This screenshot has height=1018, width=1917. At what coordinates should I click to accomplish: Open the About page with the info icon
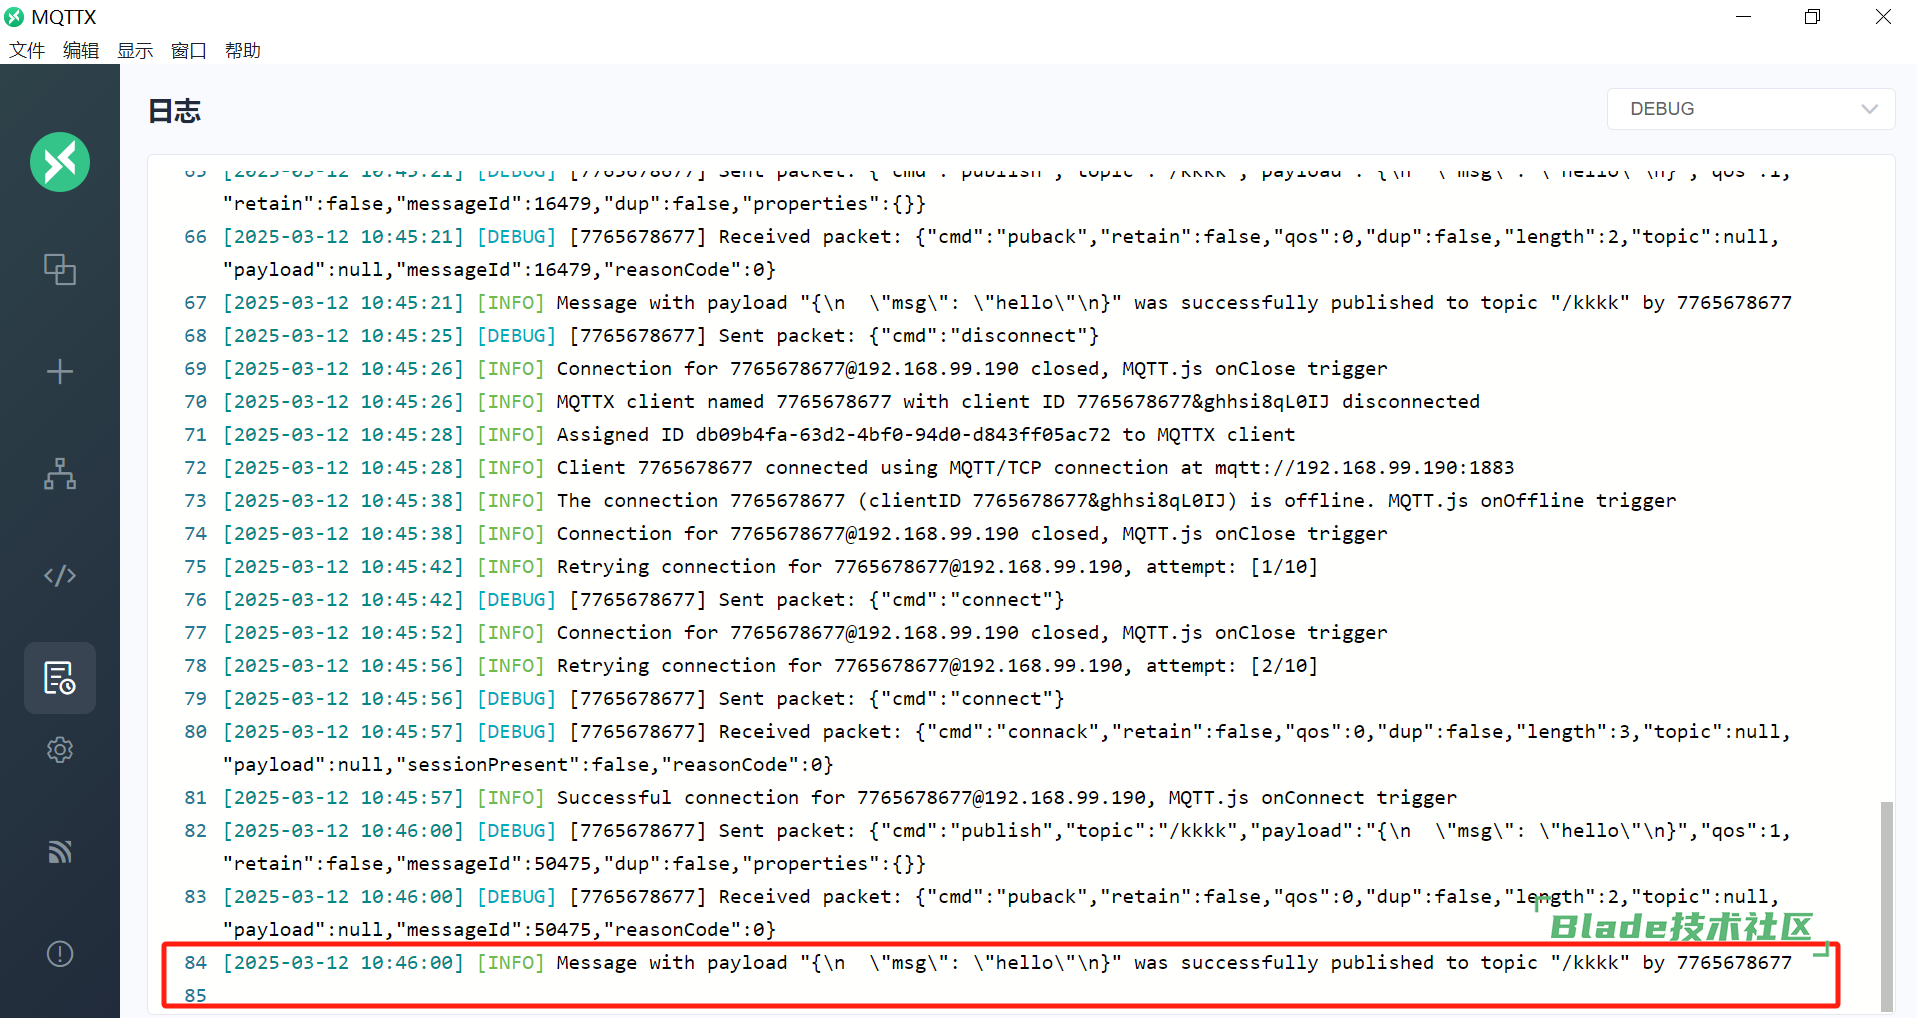[60, 954]
